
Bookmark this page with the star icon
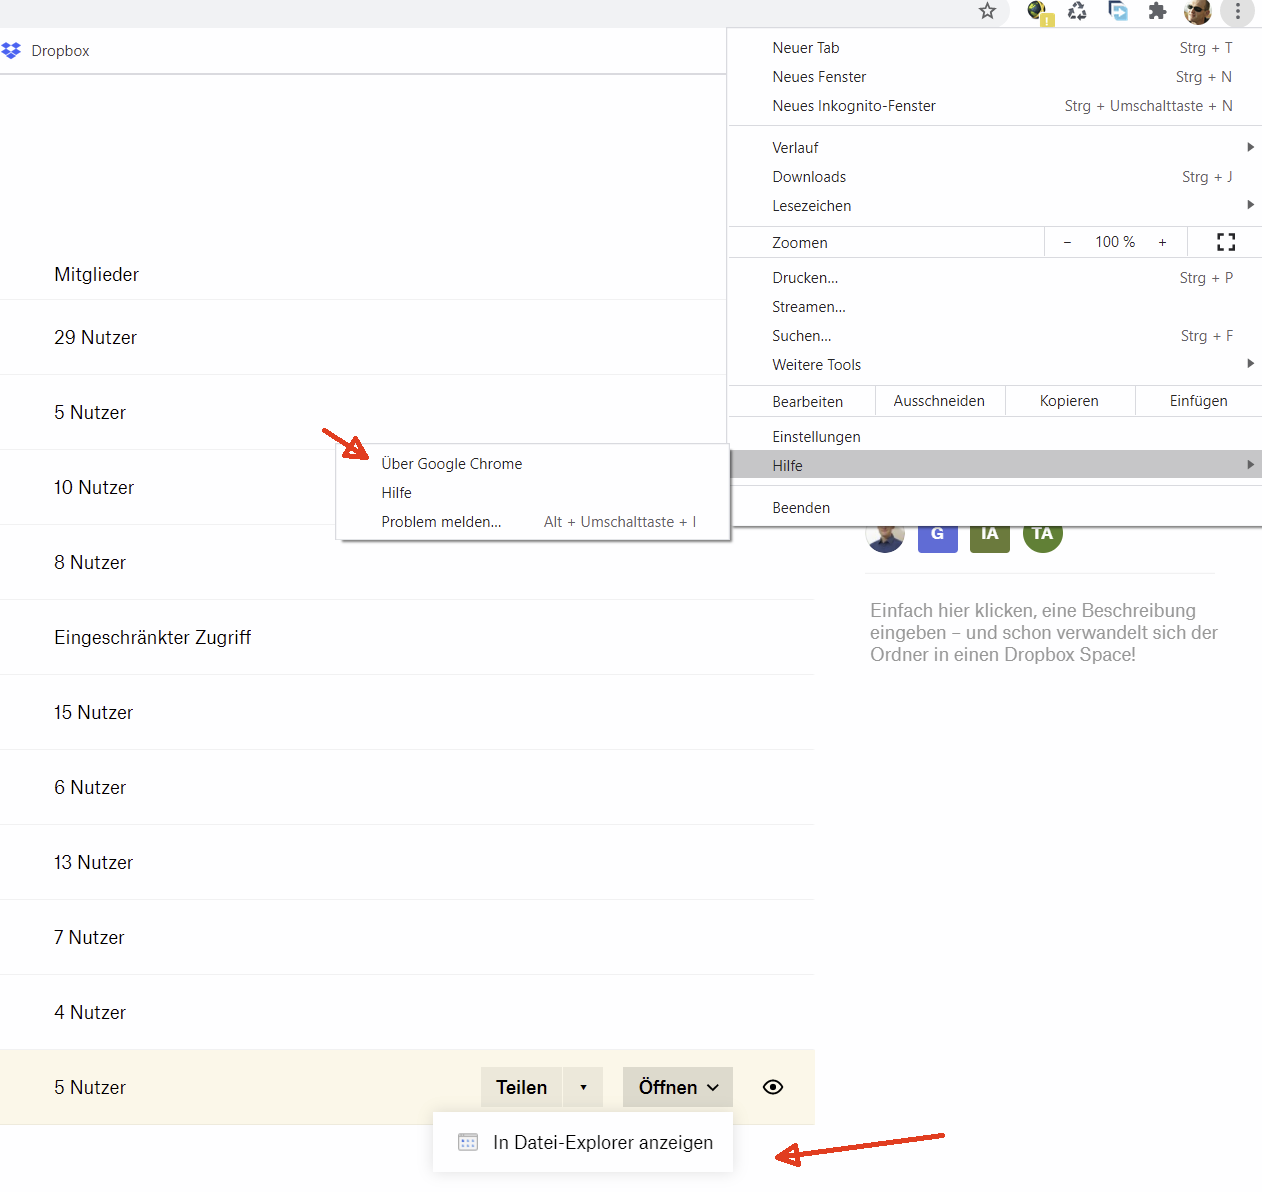pyautogui.click(x=987, y=11)
